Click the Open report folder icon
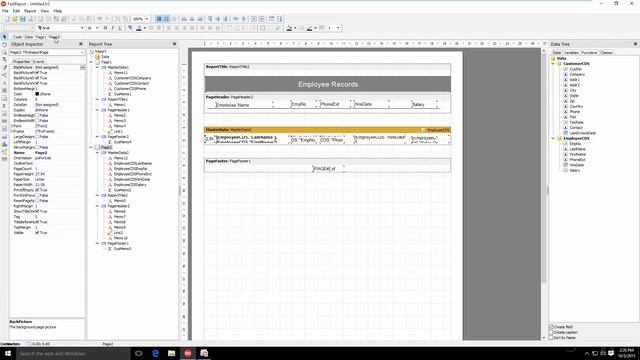Screen dimensions: 640x360 point(15,19)
